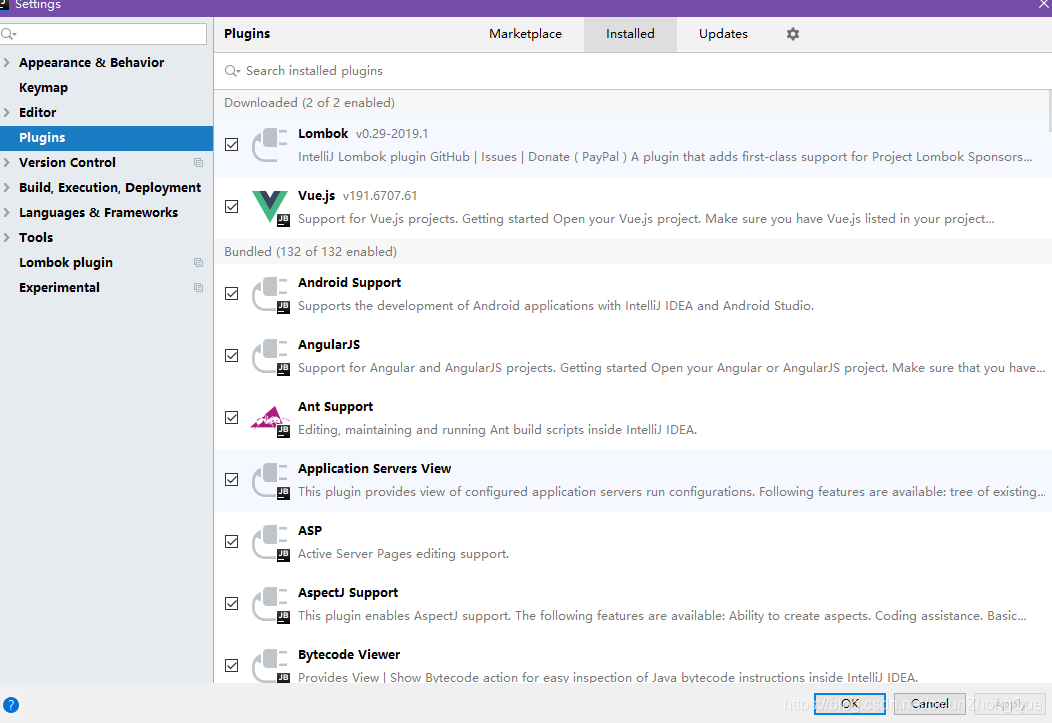Open the help question mark icon

(11, 705)
